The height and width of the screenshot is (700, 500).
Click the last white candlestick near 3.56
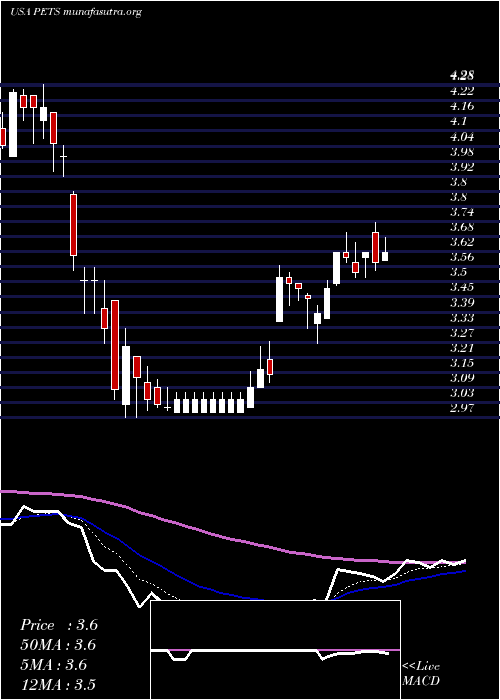pos(385,256)
